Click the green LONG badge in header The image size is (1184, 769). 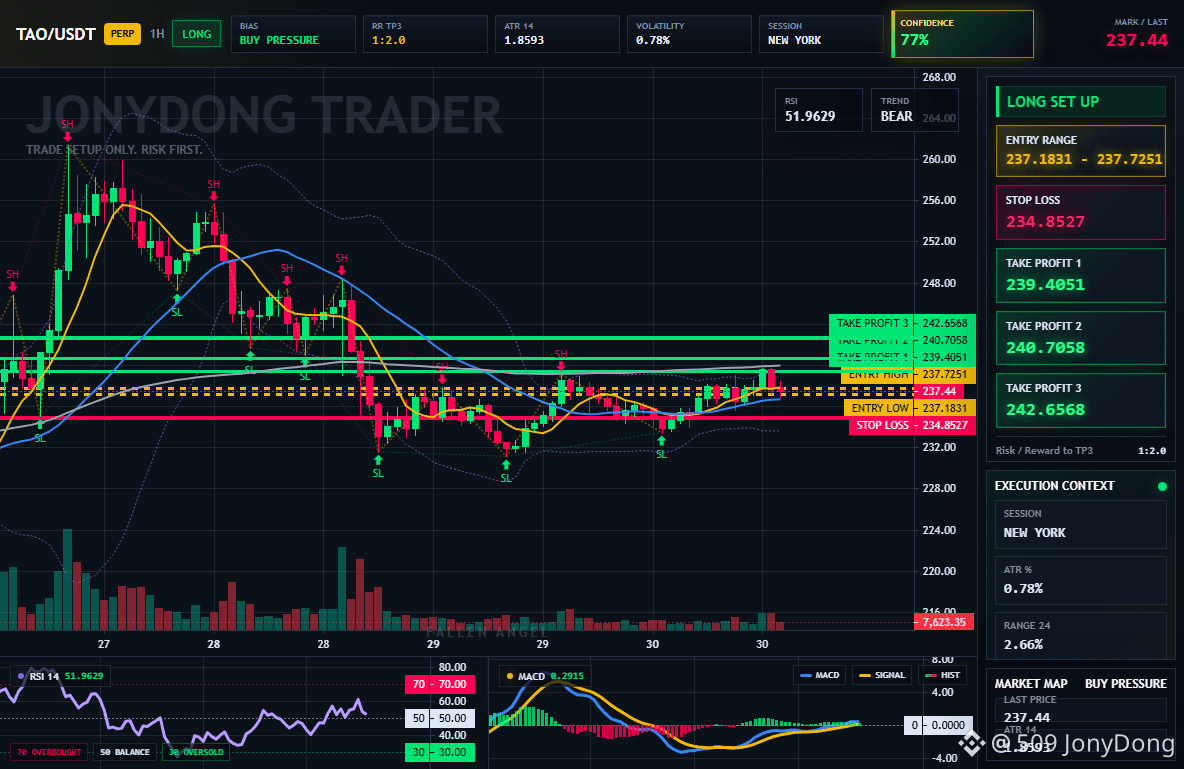point(196,34)
